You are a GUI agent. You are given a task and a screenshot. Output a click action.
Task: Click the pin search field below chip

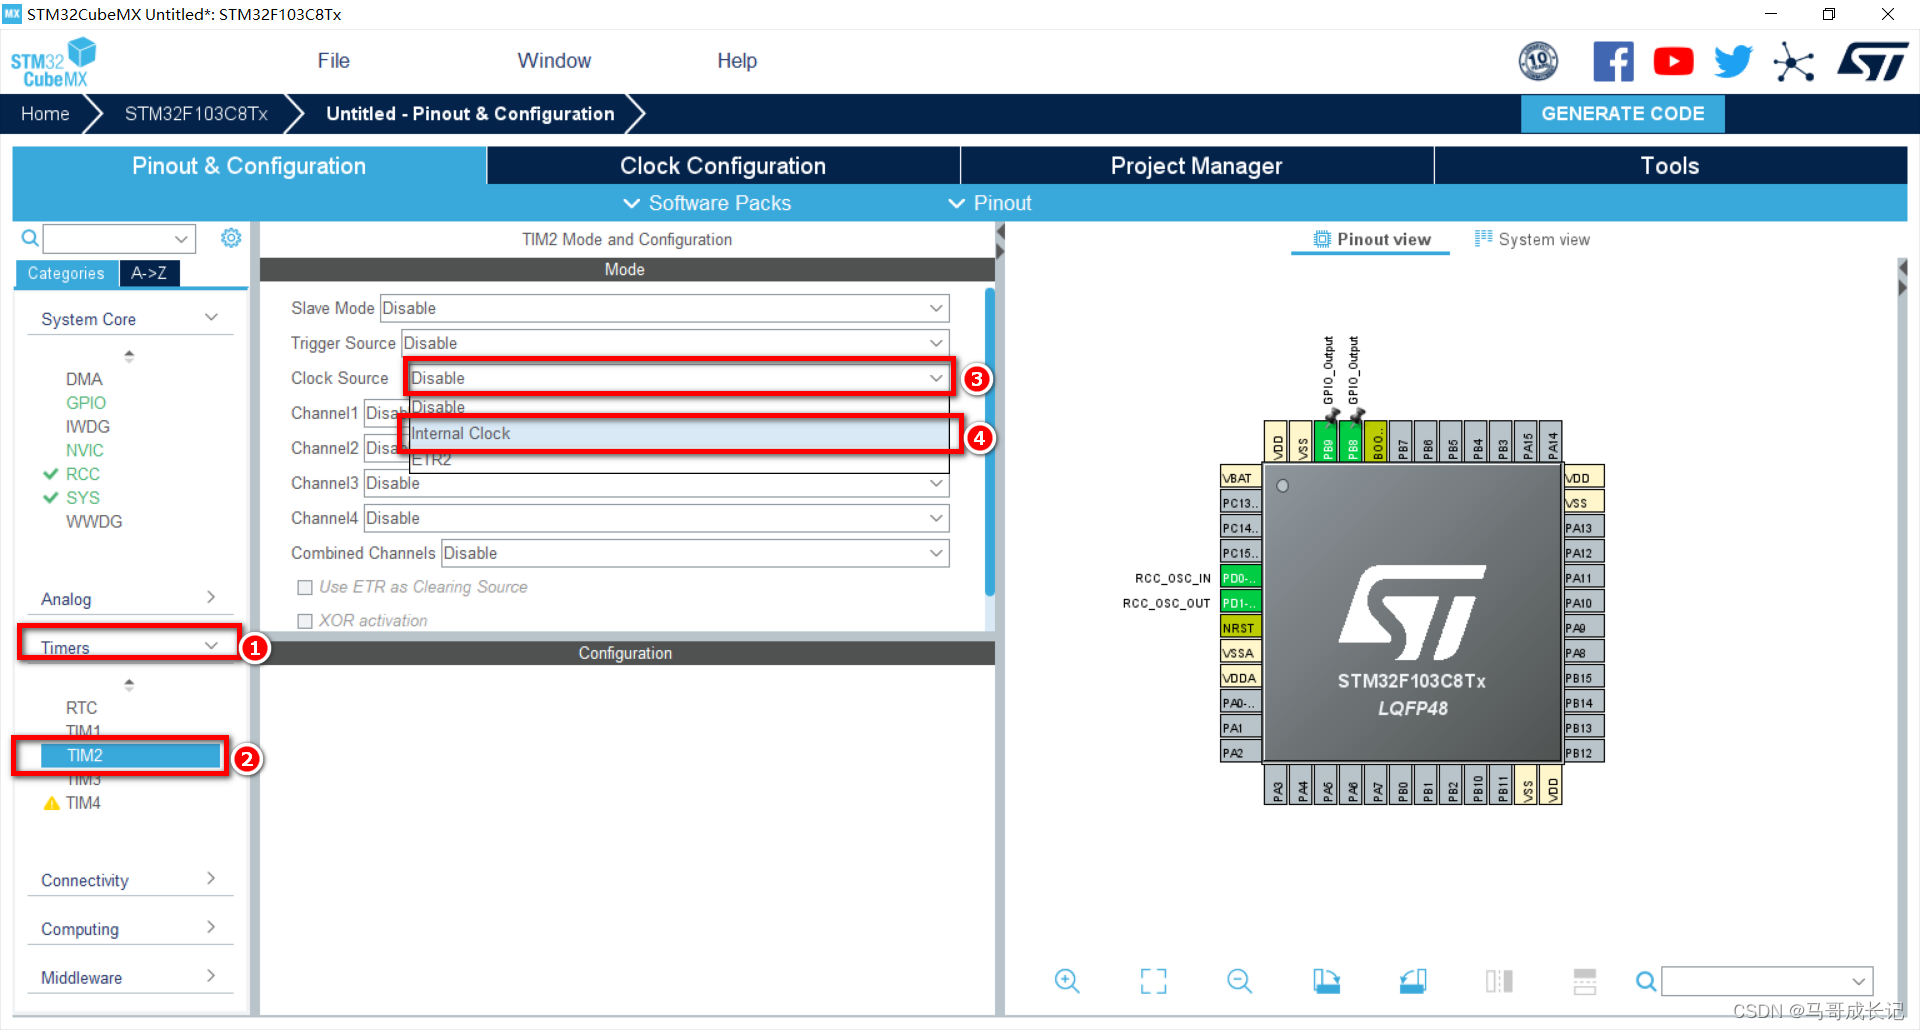pyautogui.click(x=1767, y=981)
